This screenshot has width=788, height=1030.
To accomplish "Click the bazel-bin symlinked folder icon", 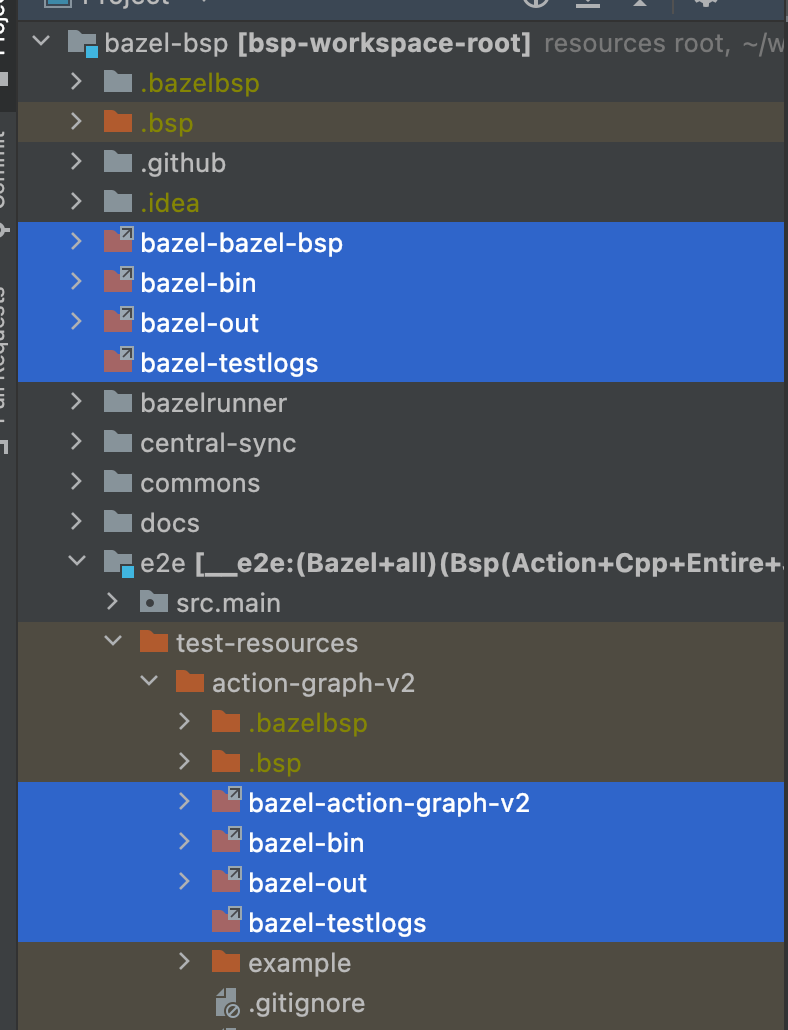I will point(119,282).
